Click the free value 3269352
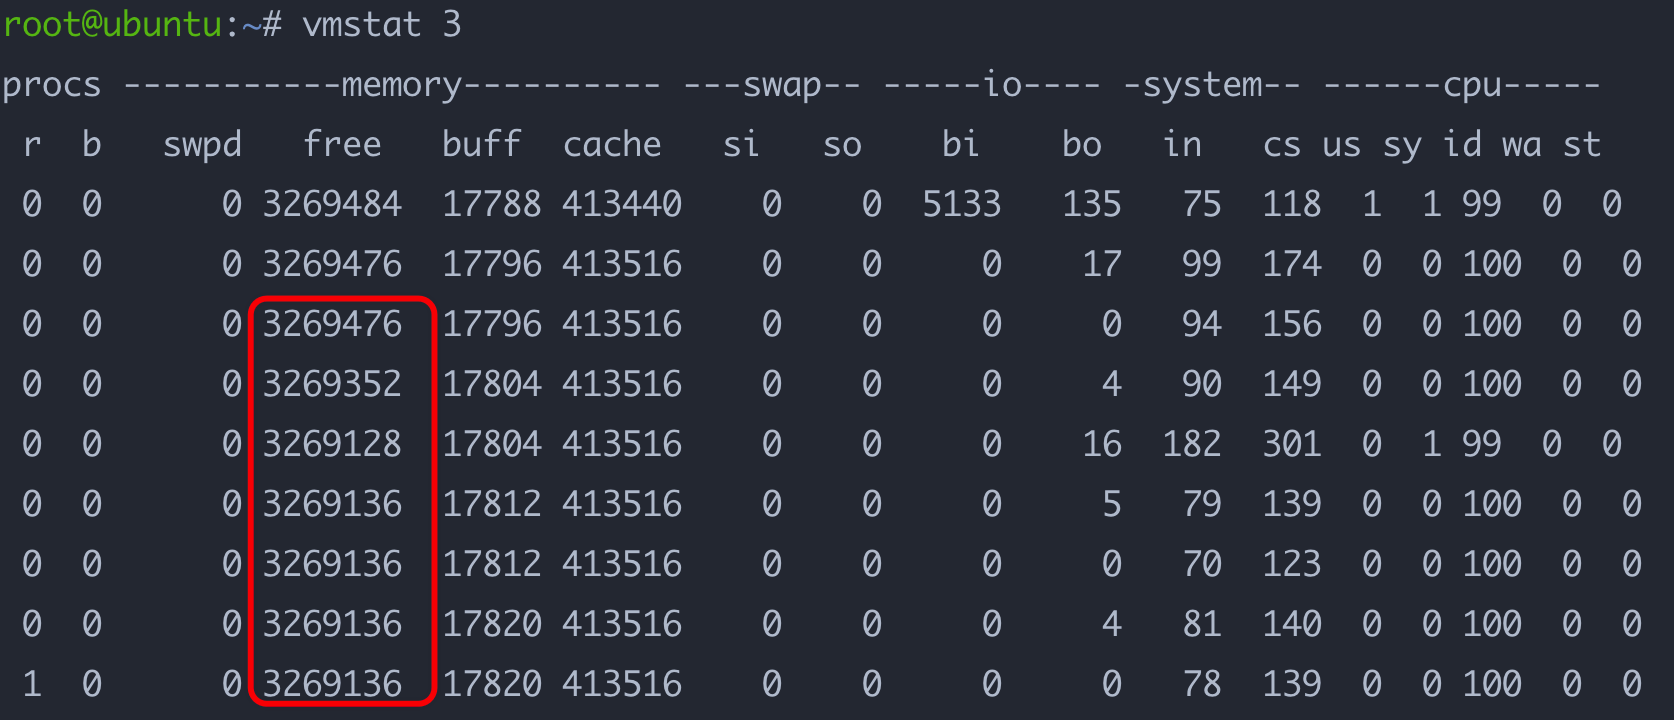This screenshot has width=1674, height=720. [332, 385]
